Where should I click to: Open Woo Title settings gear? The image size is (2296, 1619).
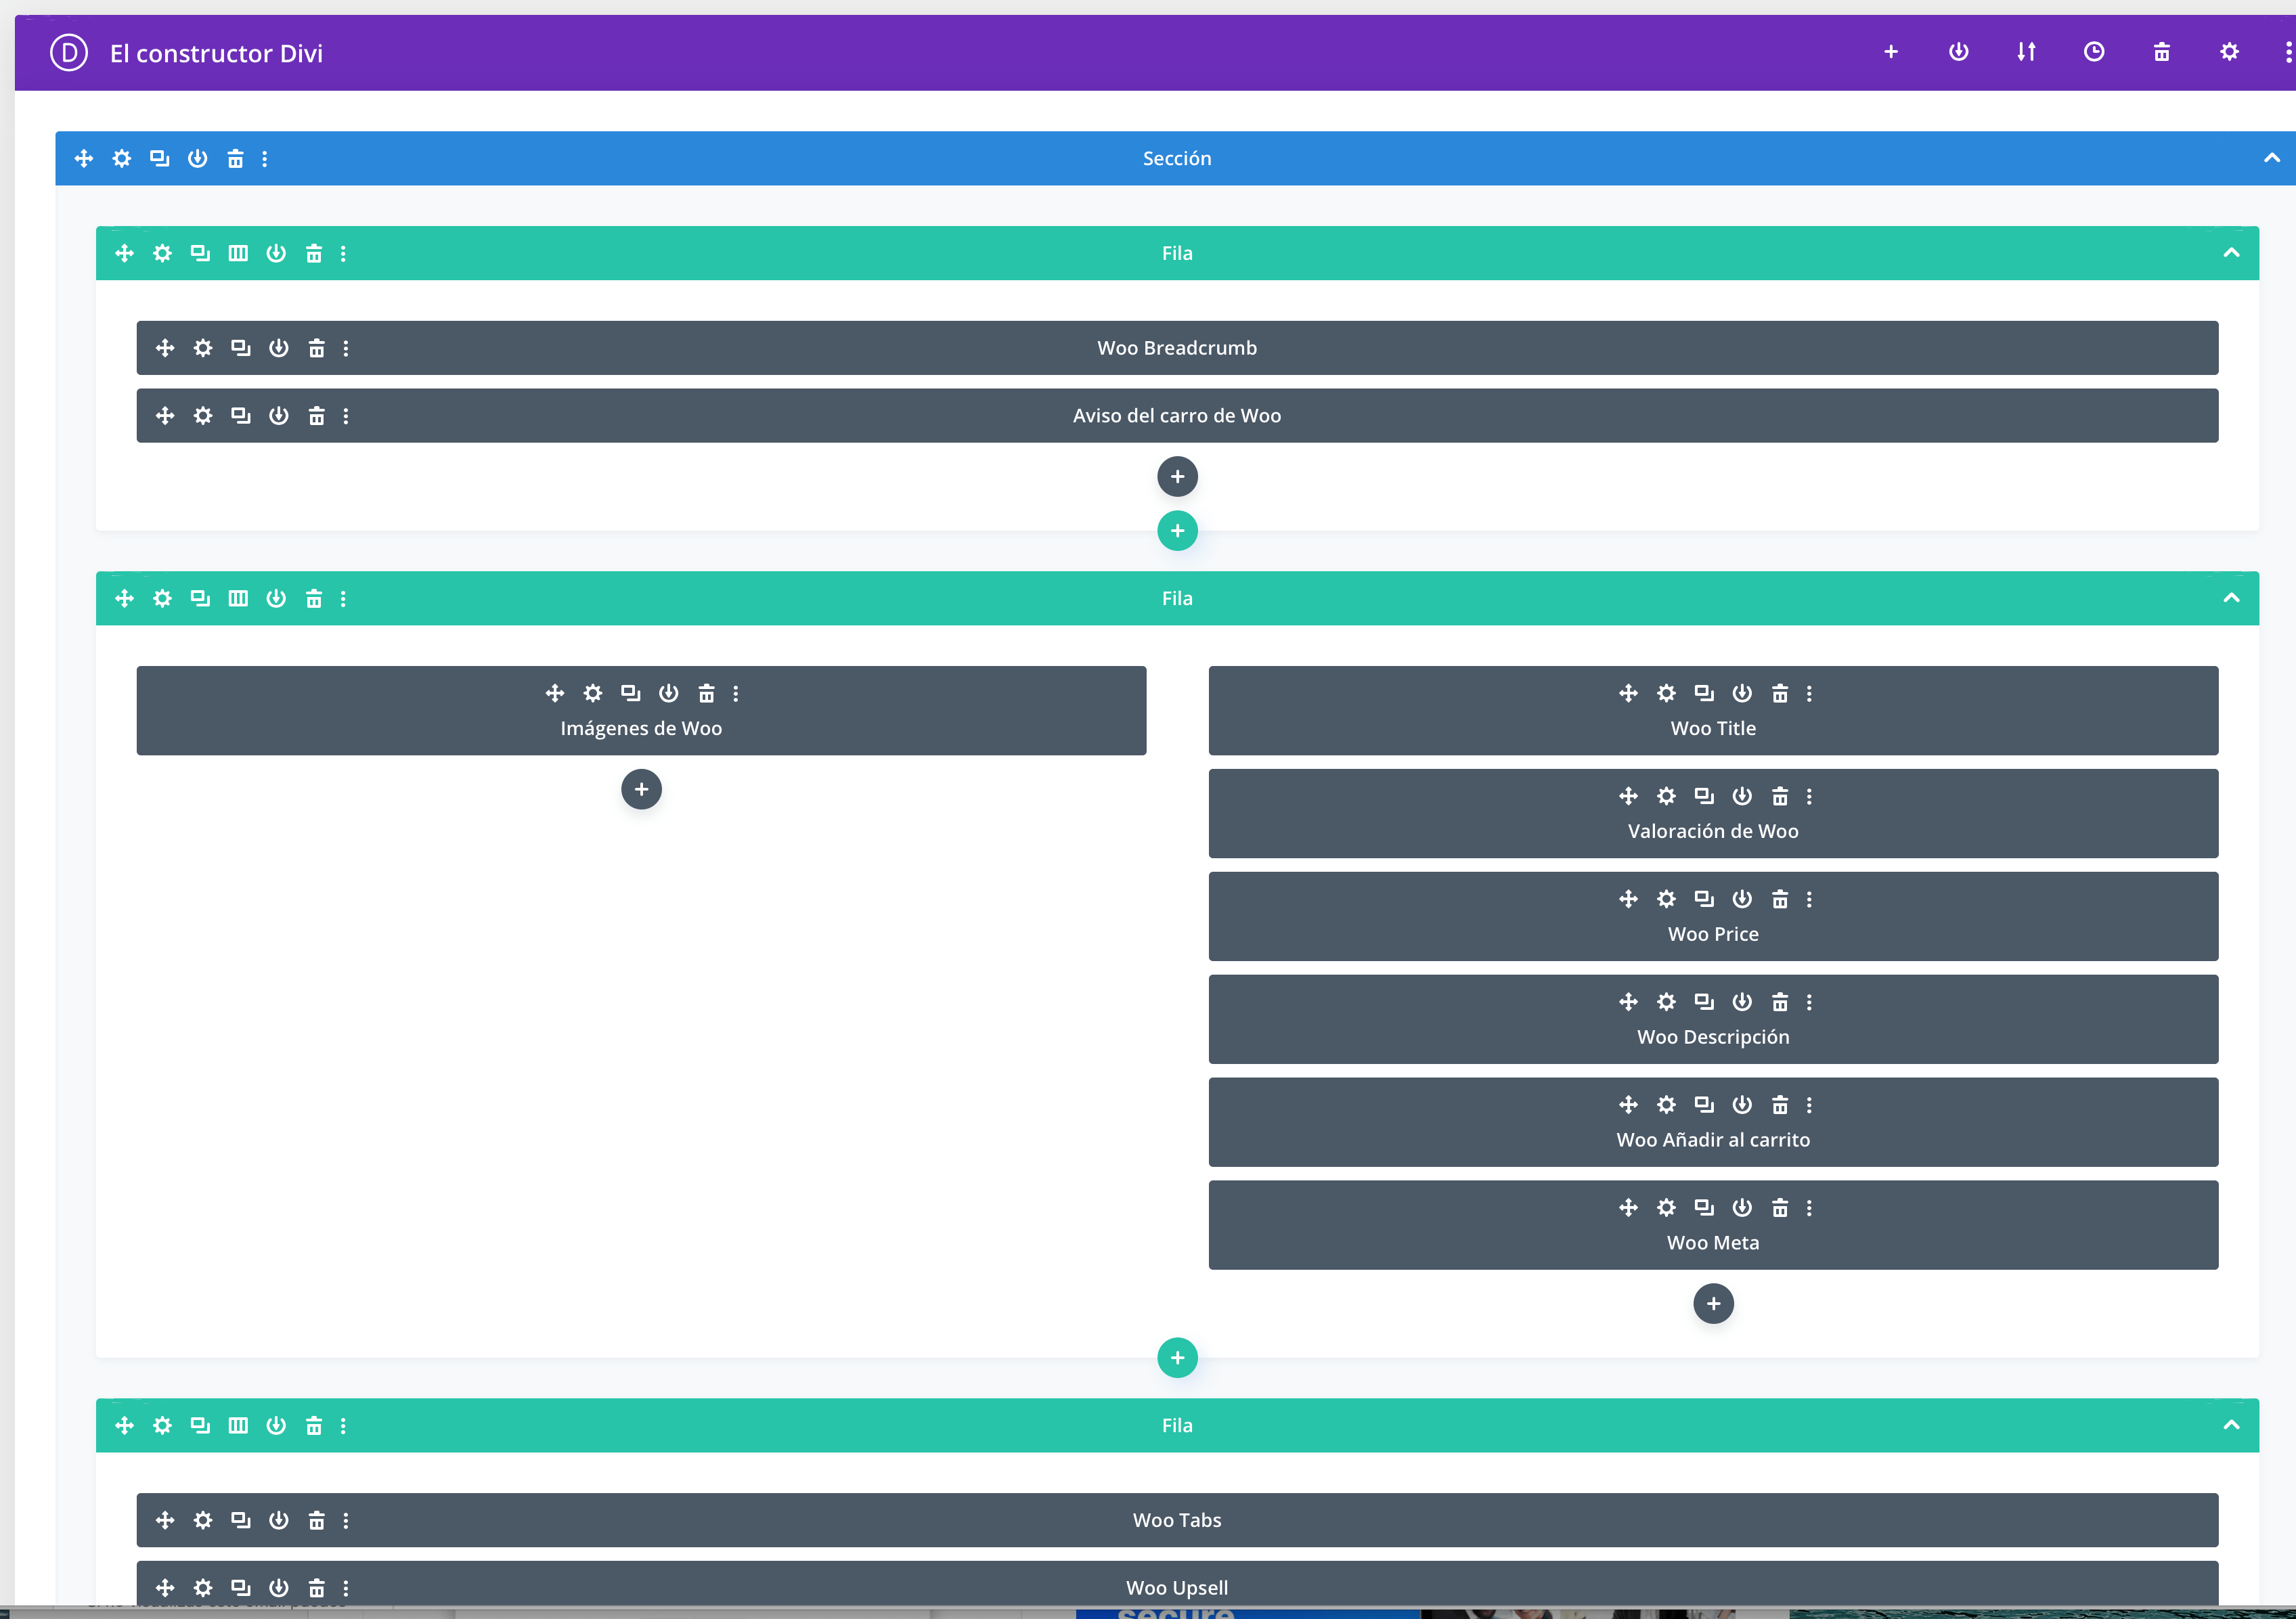pyautogui.click(x=1666, y=693)
